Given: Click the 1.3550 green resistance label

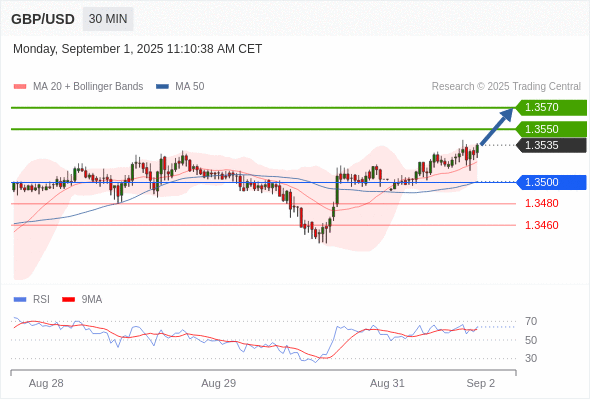Looking at the screenshot, I should tap(551, 129).
